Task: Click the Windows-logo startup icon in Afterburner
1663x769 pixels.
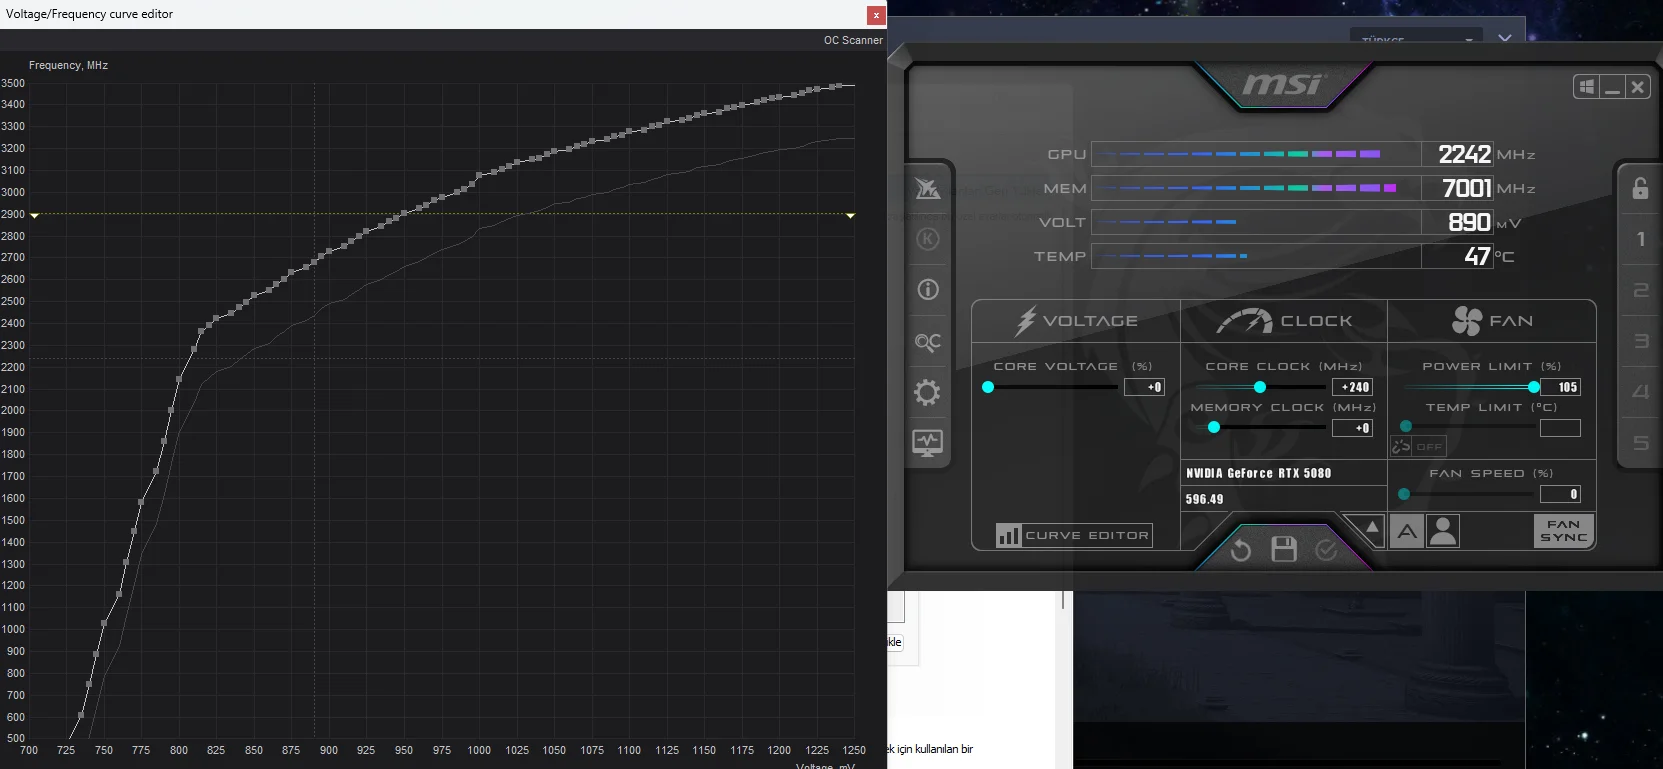Action: [1587, 87]
